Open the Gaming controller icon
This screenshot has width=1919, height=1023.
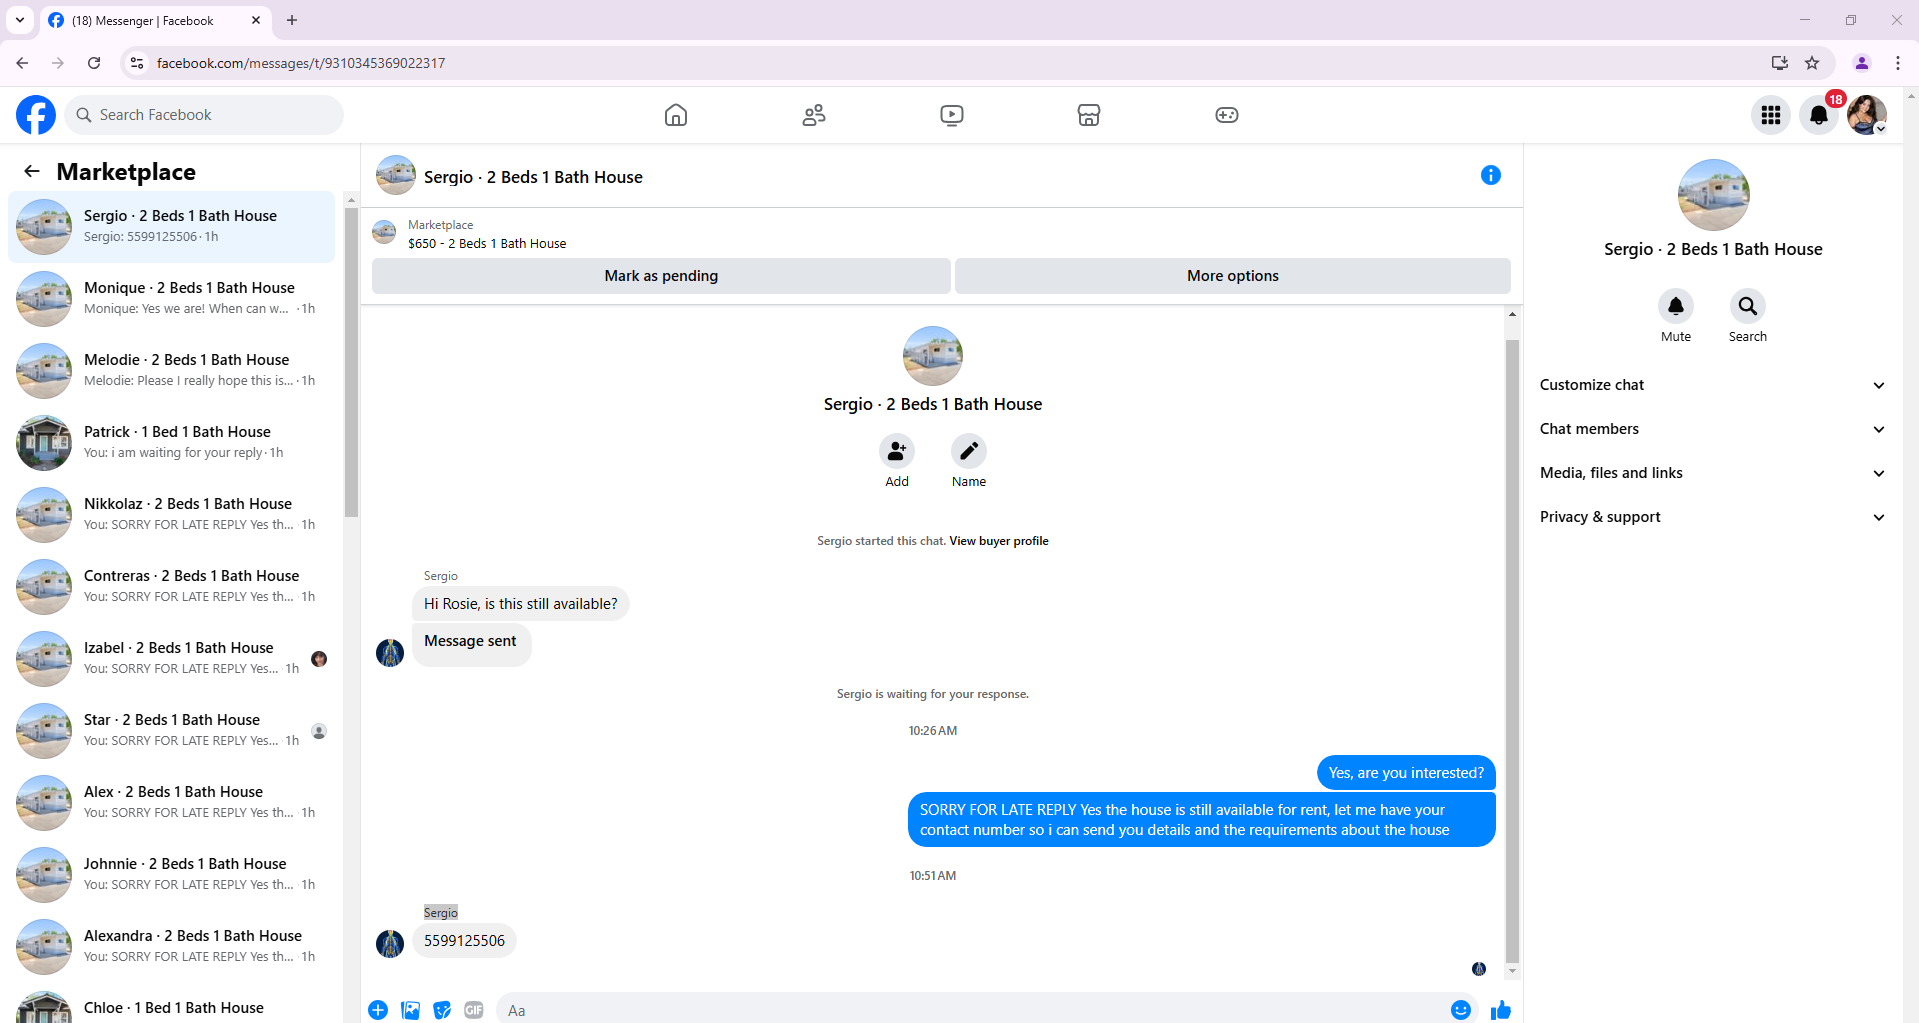[x=1227, y=115]
